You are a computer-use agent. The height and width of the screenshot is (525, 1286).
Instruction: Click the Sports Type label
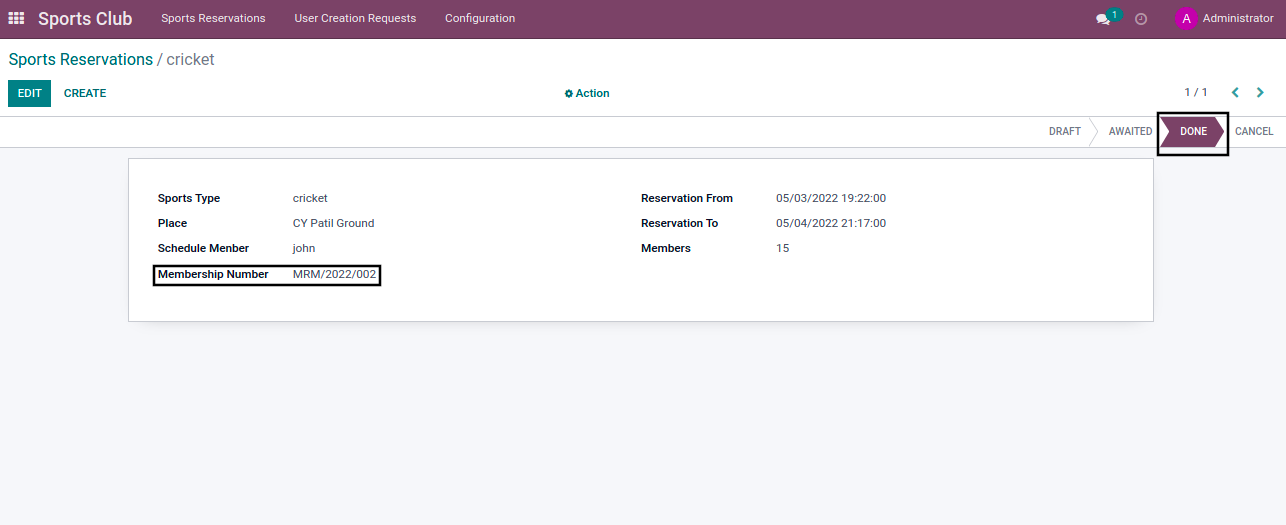coord(189,198)
